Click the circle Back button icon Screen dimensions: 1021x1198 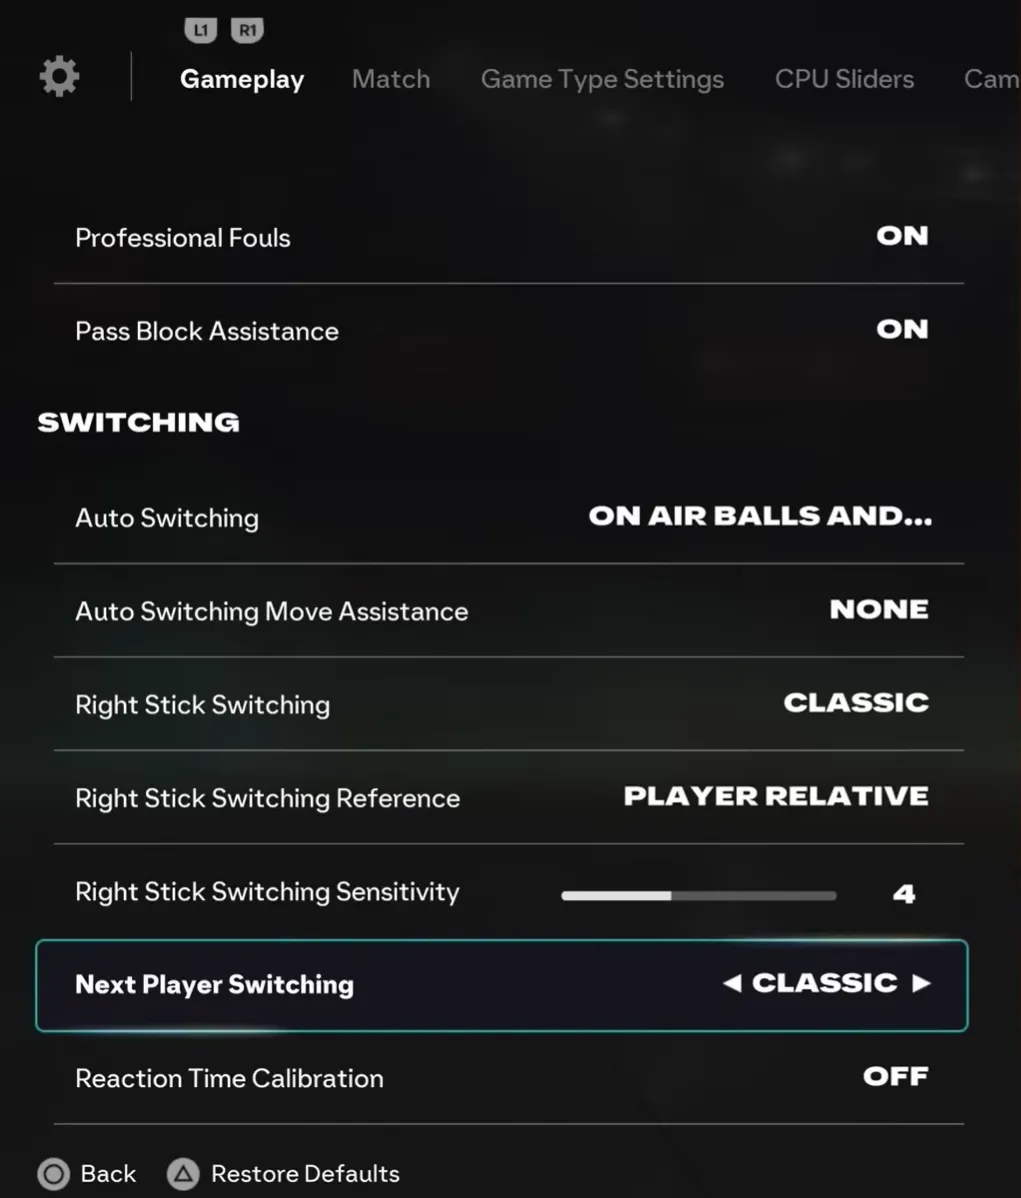click(54, 1174)
